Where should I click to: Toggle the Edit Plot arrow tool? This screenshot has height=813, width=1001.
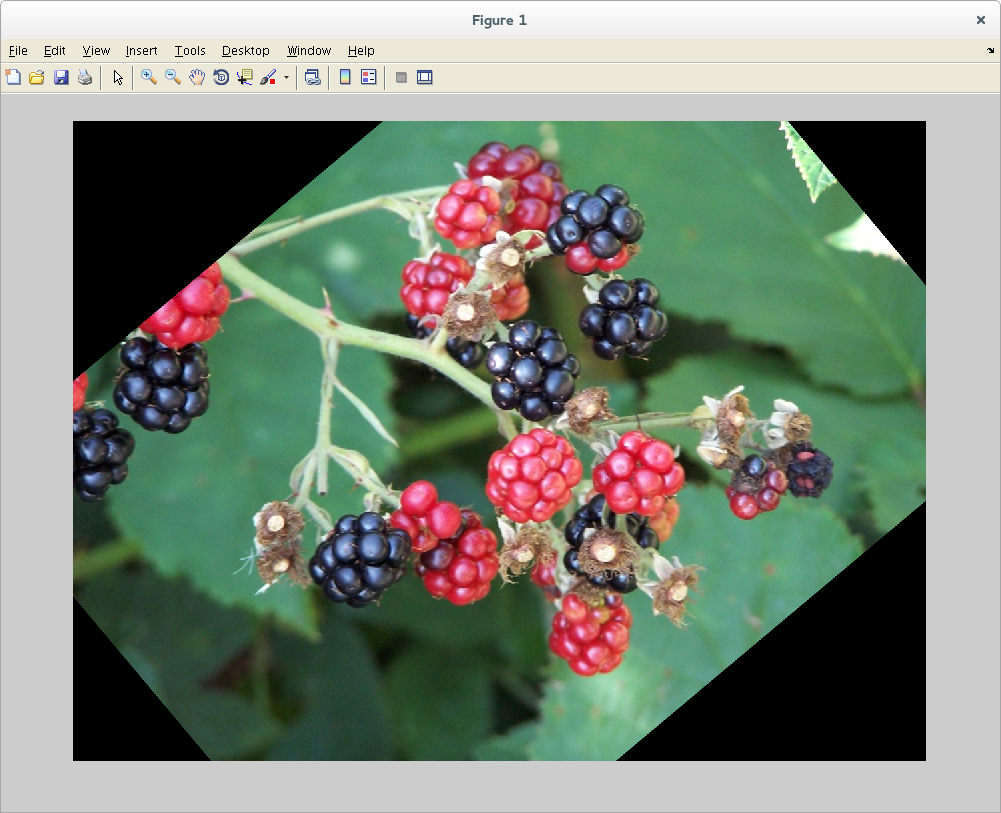point(118,77)
